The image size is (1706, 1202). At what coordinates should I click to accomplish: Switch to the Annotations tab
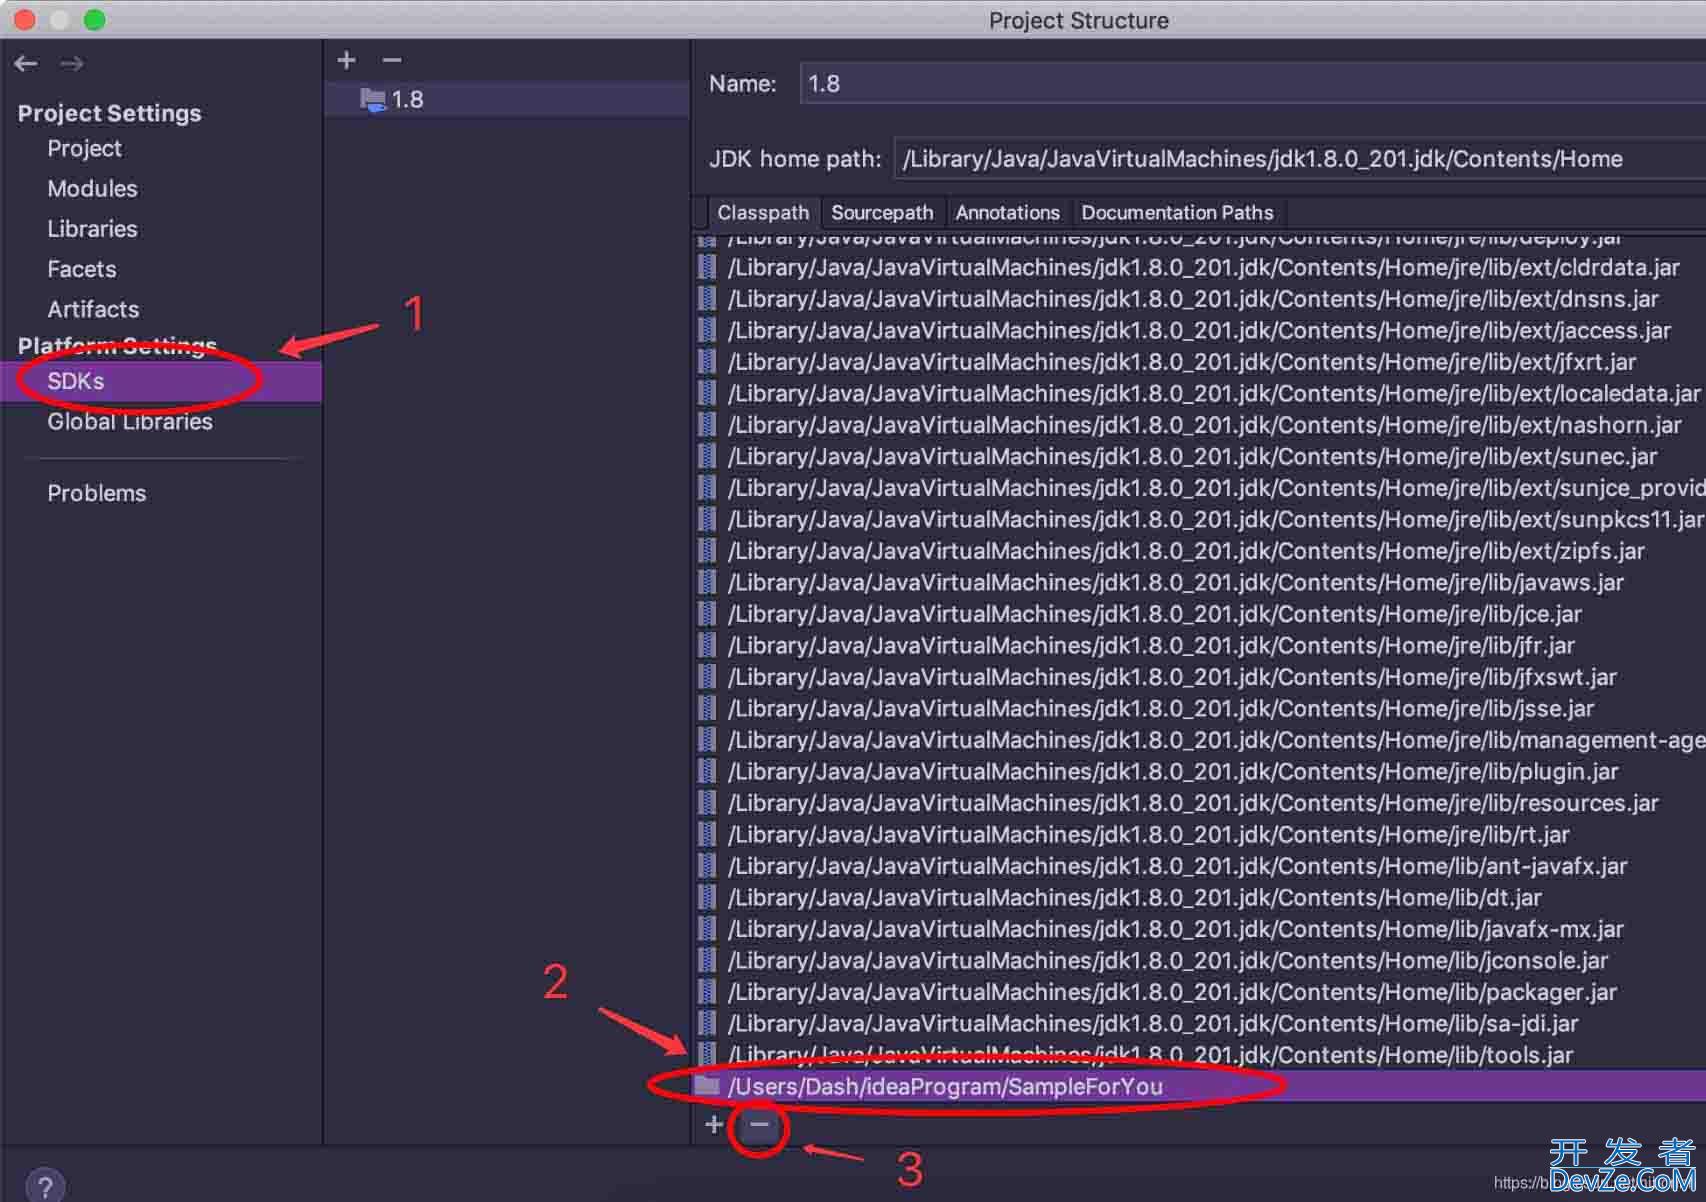pyautogui.click(x=1007, y=212)
